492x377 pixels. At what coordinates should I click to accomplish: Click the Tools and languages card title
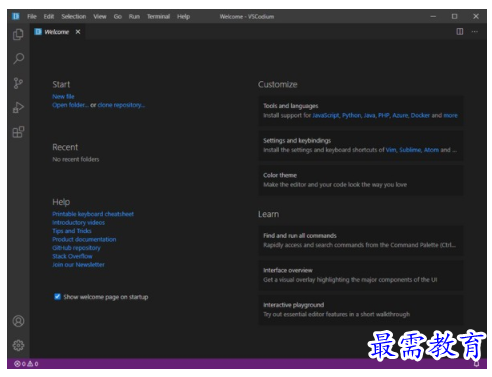[291, 106]
